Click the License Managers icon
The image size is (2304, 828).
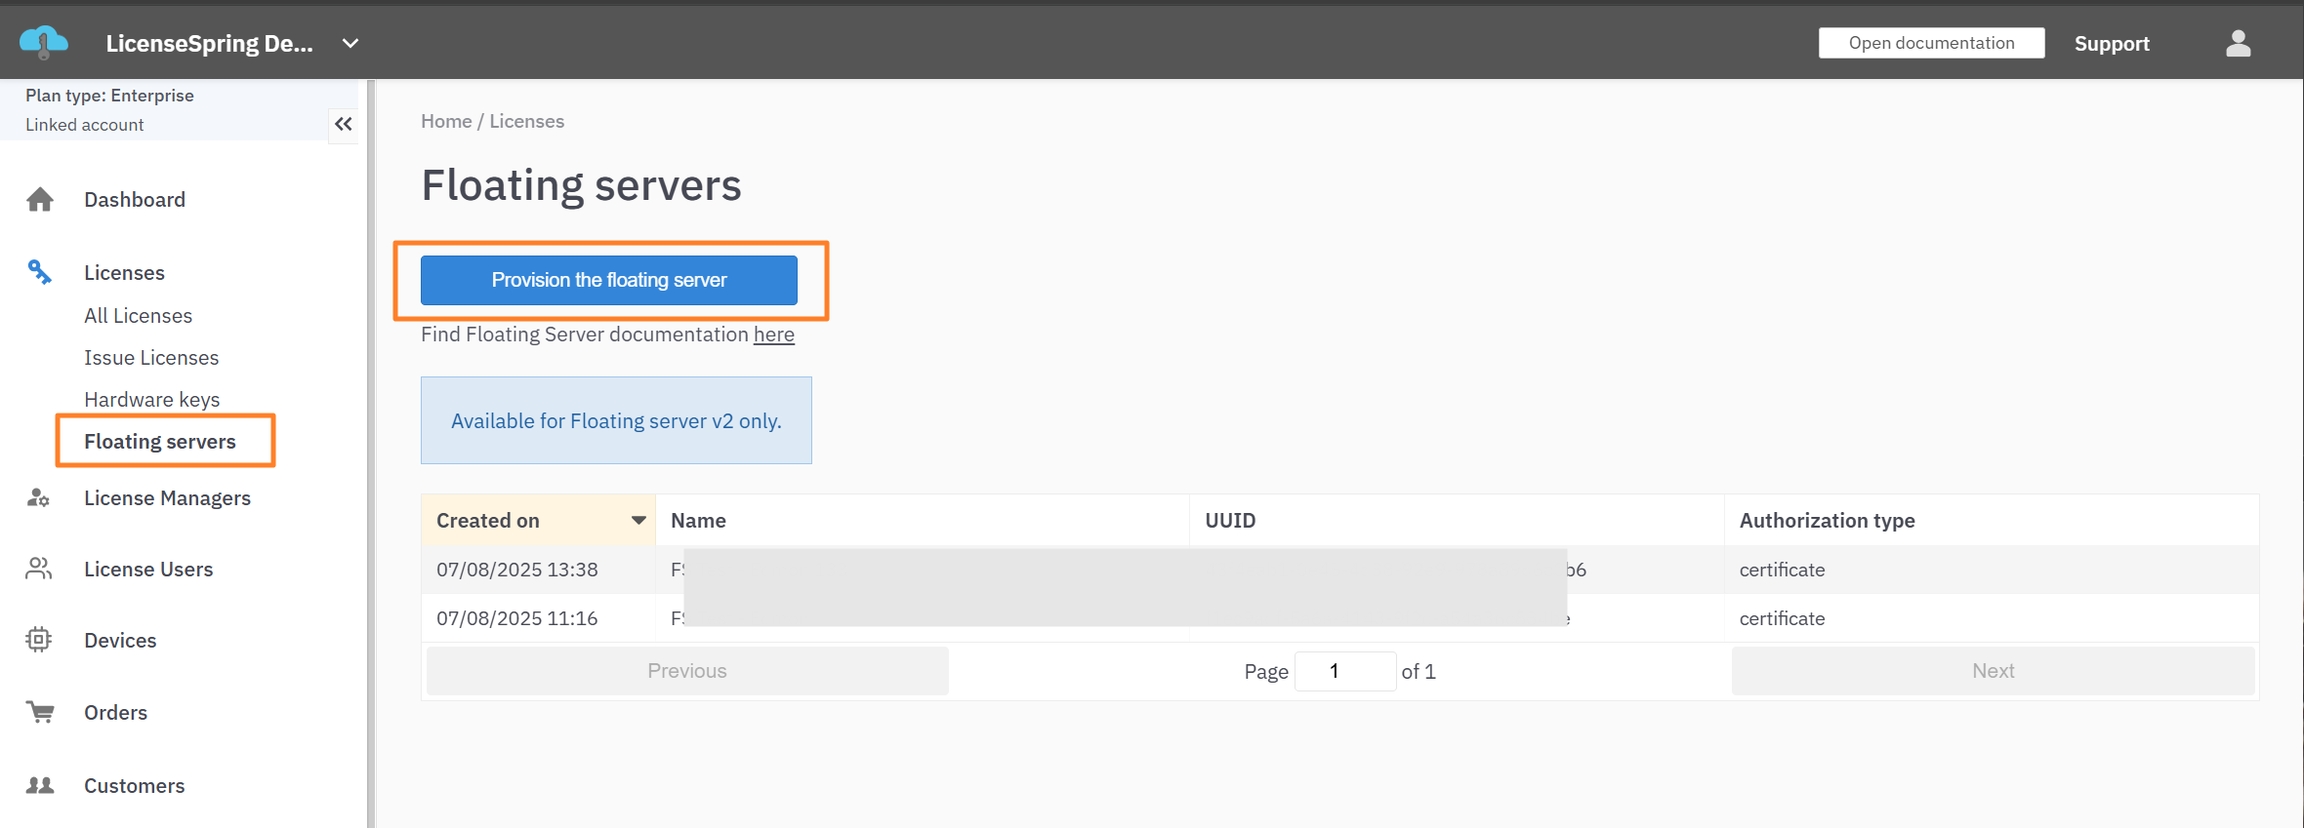click(39, 498)
